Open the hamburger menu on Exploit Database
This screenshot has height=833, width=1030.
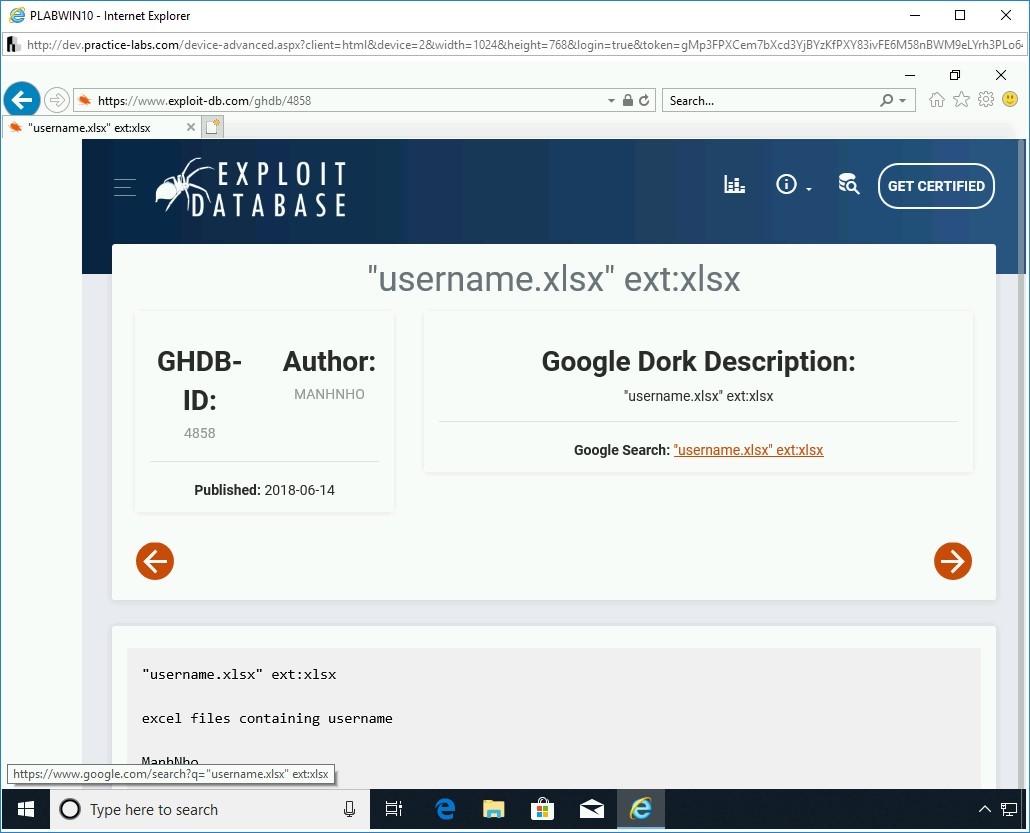click(124, 186)
